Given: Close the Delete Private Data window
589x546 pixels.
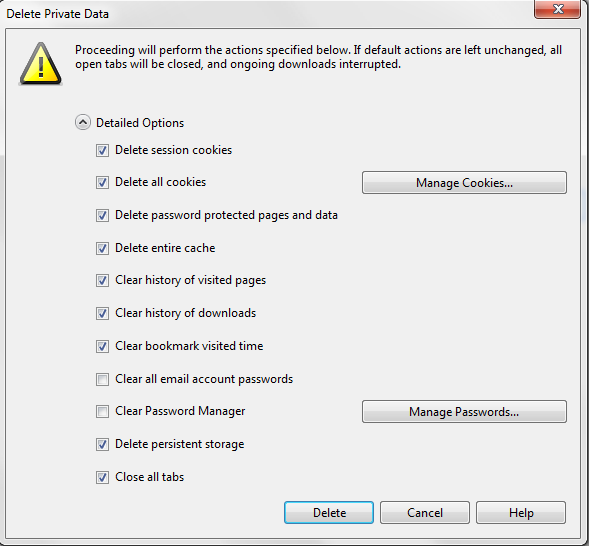Looking at the screenshot, I should point(557,9).
